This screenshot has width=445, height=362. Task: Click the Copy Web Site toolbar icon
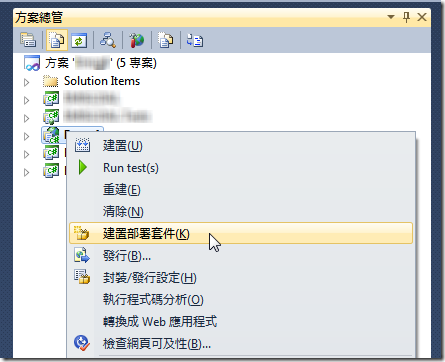click(x=166, y=40)
